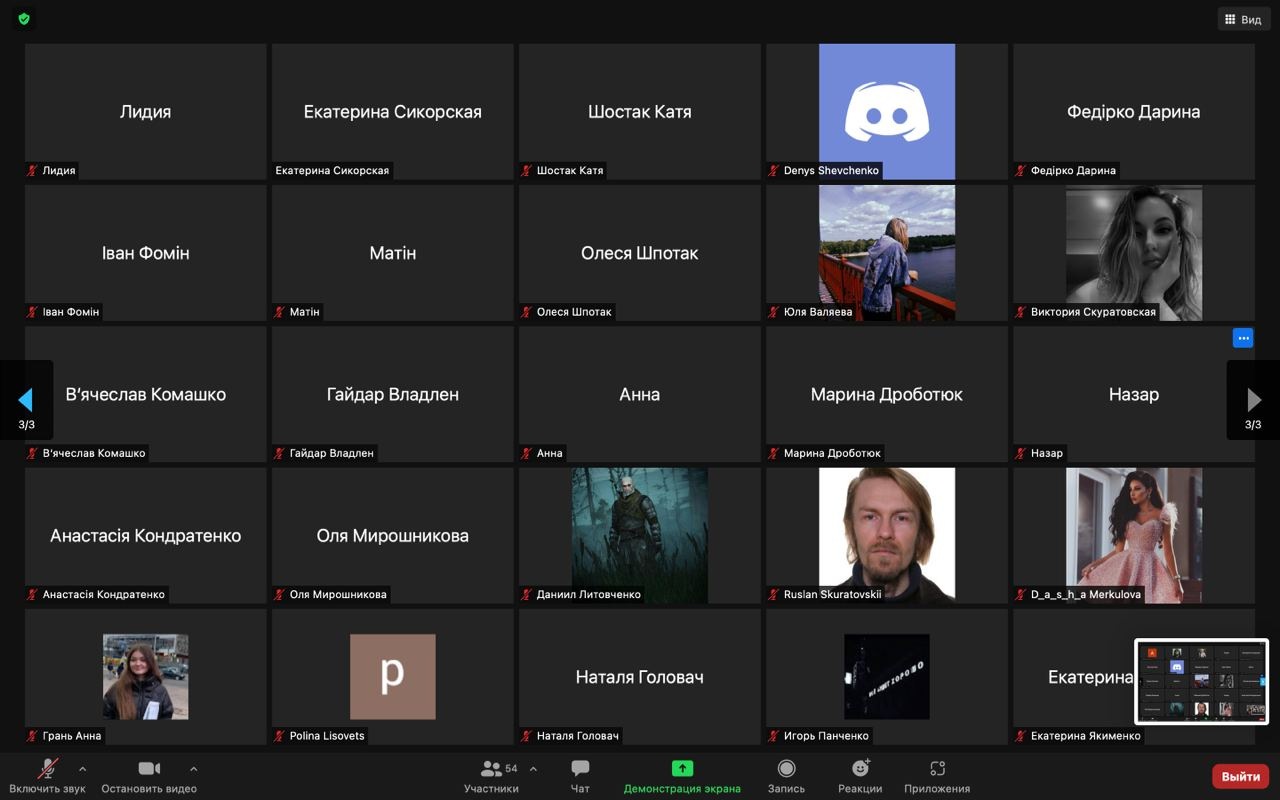Viewport: 1280px width, 800px height.
Task: Open the Участники participants panel
Action: pyautogui.click(x=491, y=776)
